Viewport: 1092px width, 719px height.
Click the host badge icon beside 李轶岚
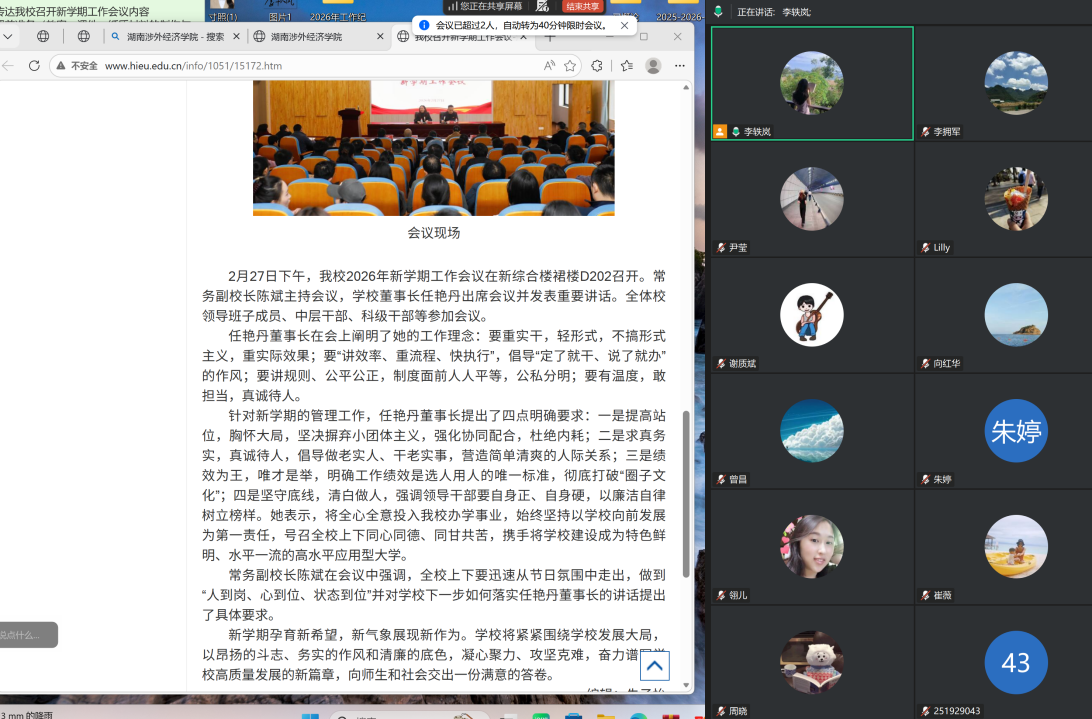coord(720,131)
